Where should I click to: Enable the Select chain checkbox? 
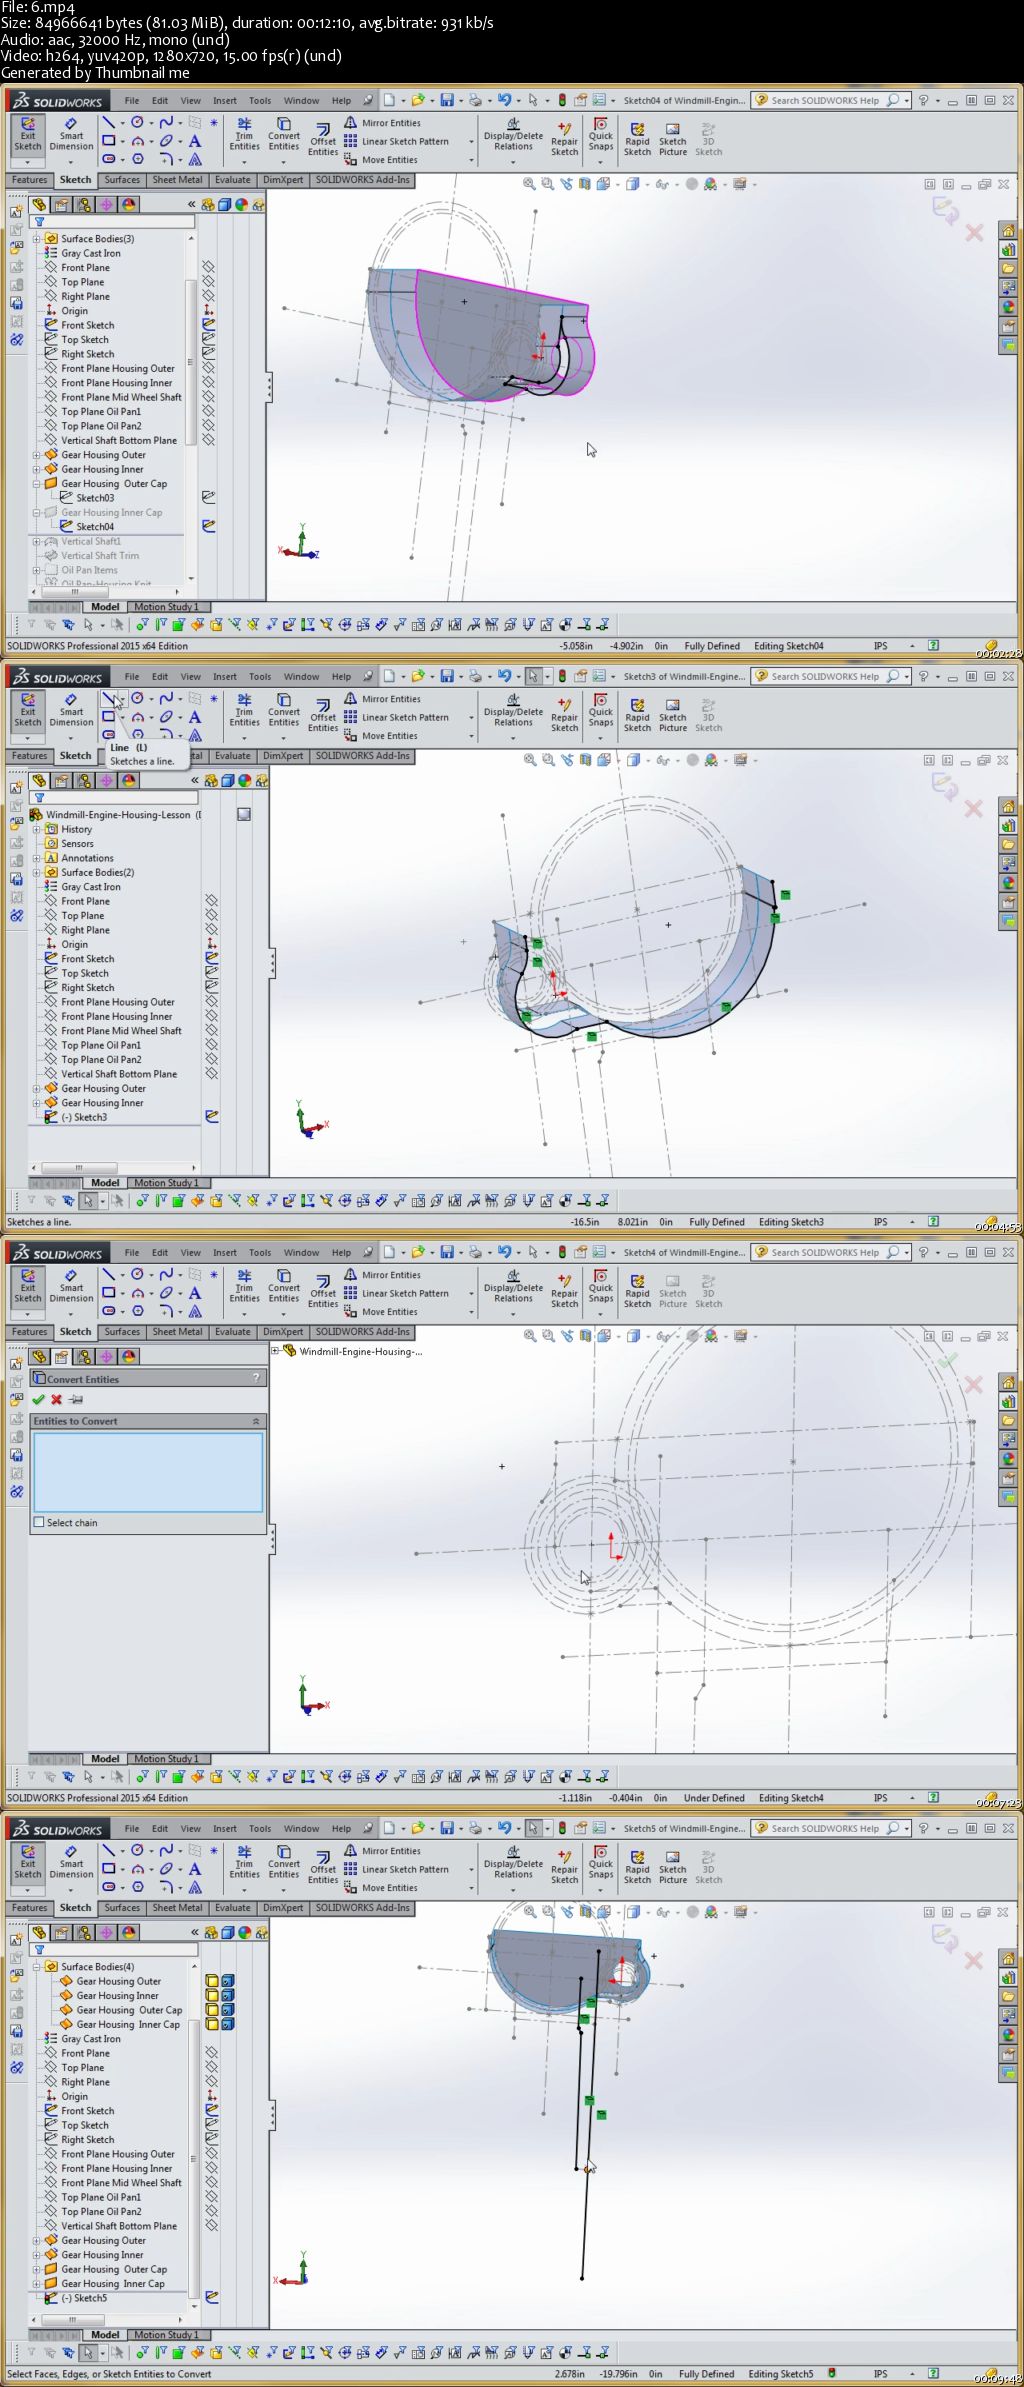[39, 1522]
